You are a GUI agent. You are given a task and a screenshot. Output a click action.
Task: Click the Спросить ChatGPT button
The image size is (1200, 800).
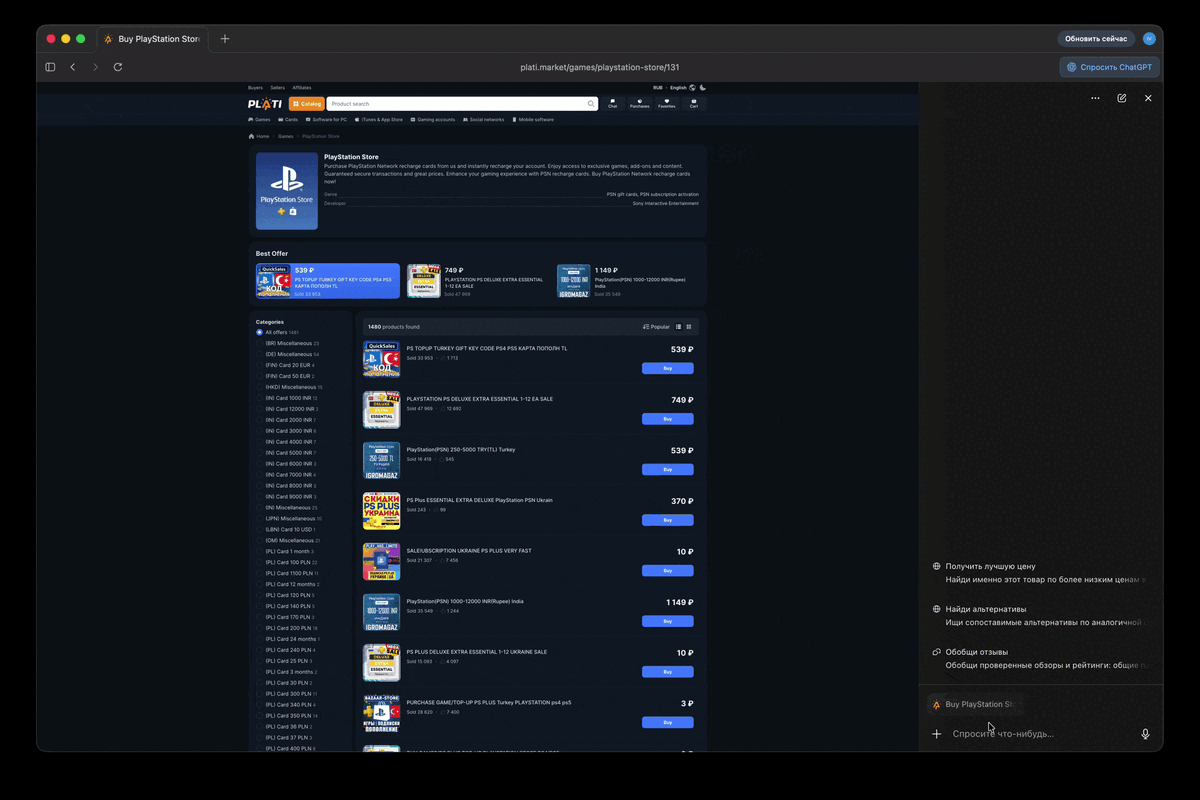pos(1109,67)
